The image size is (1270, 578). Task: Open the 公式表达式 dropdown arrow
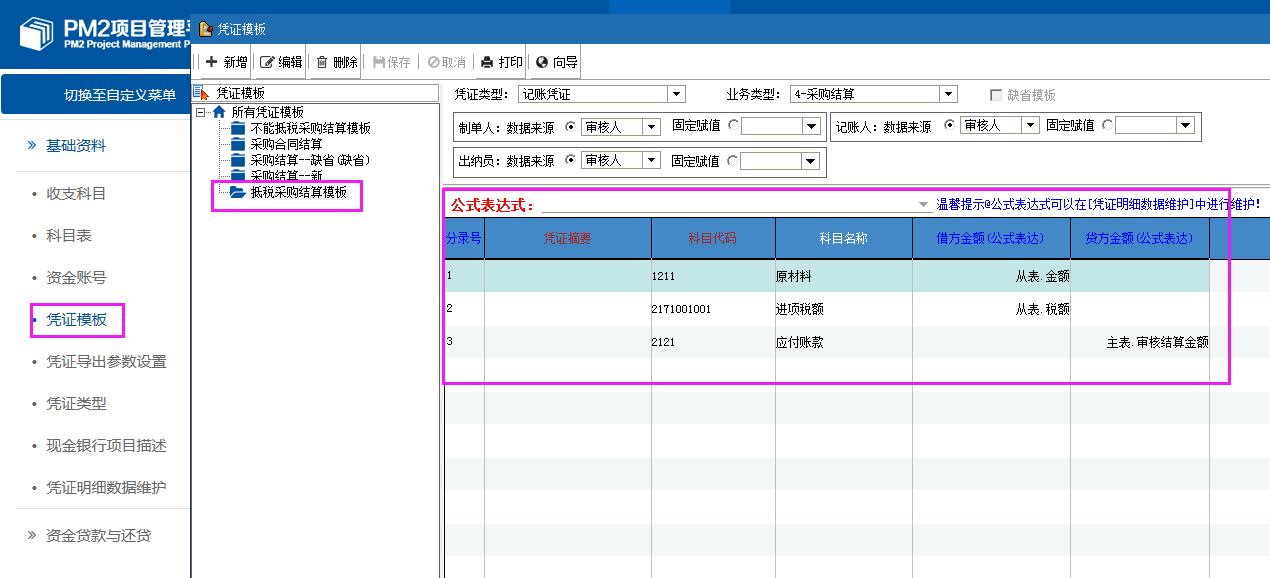(x=923, y=205)
